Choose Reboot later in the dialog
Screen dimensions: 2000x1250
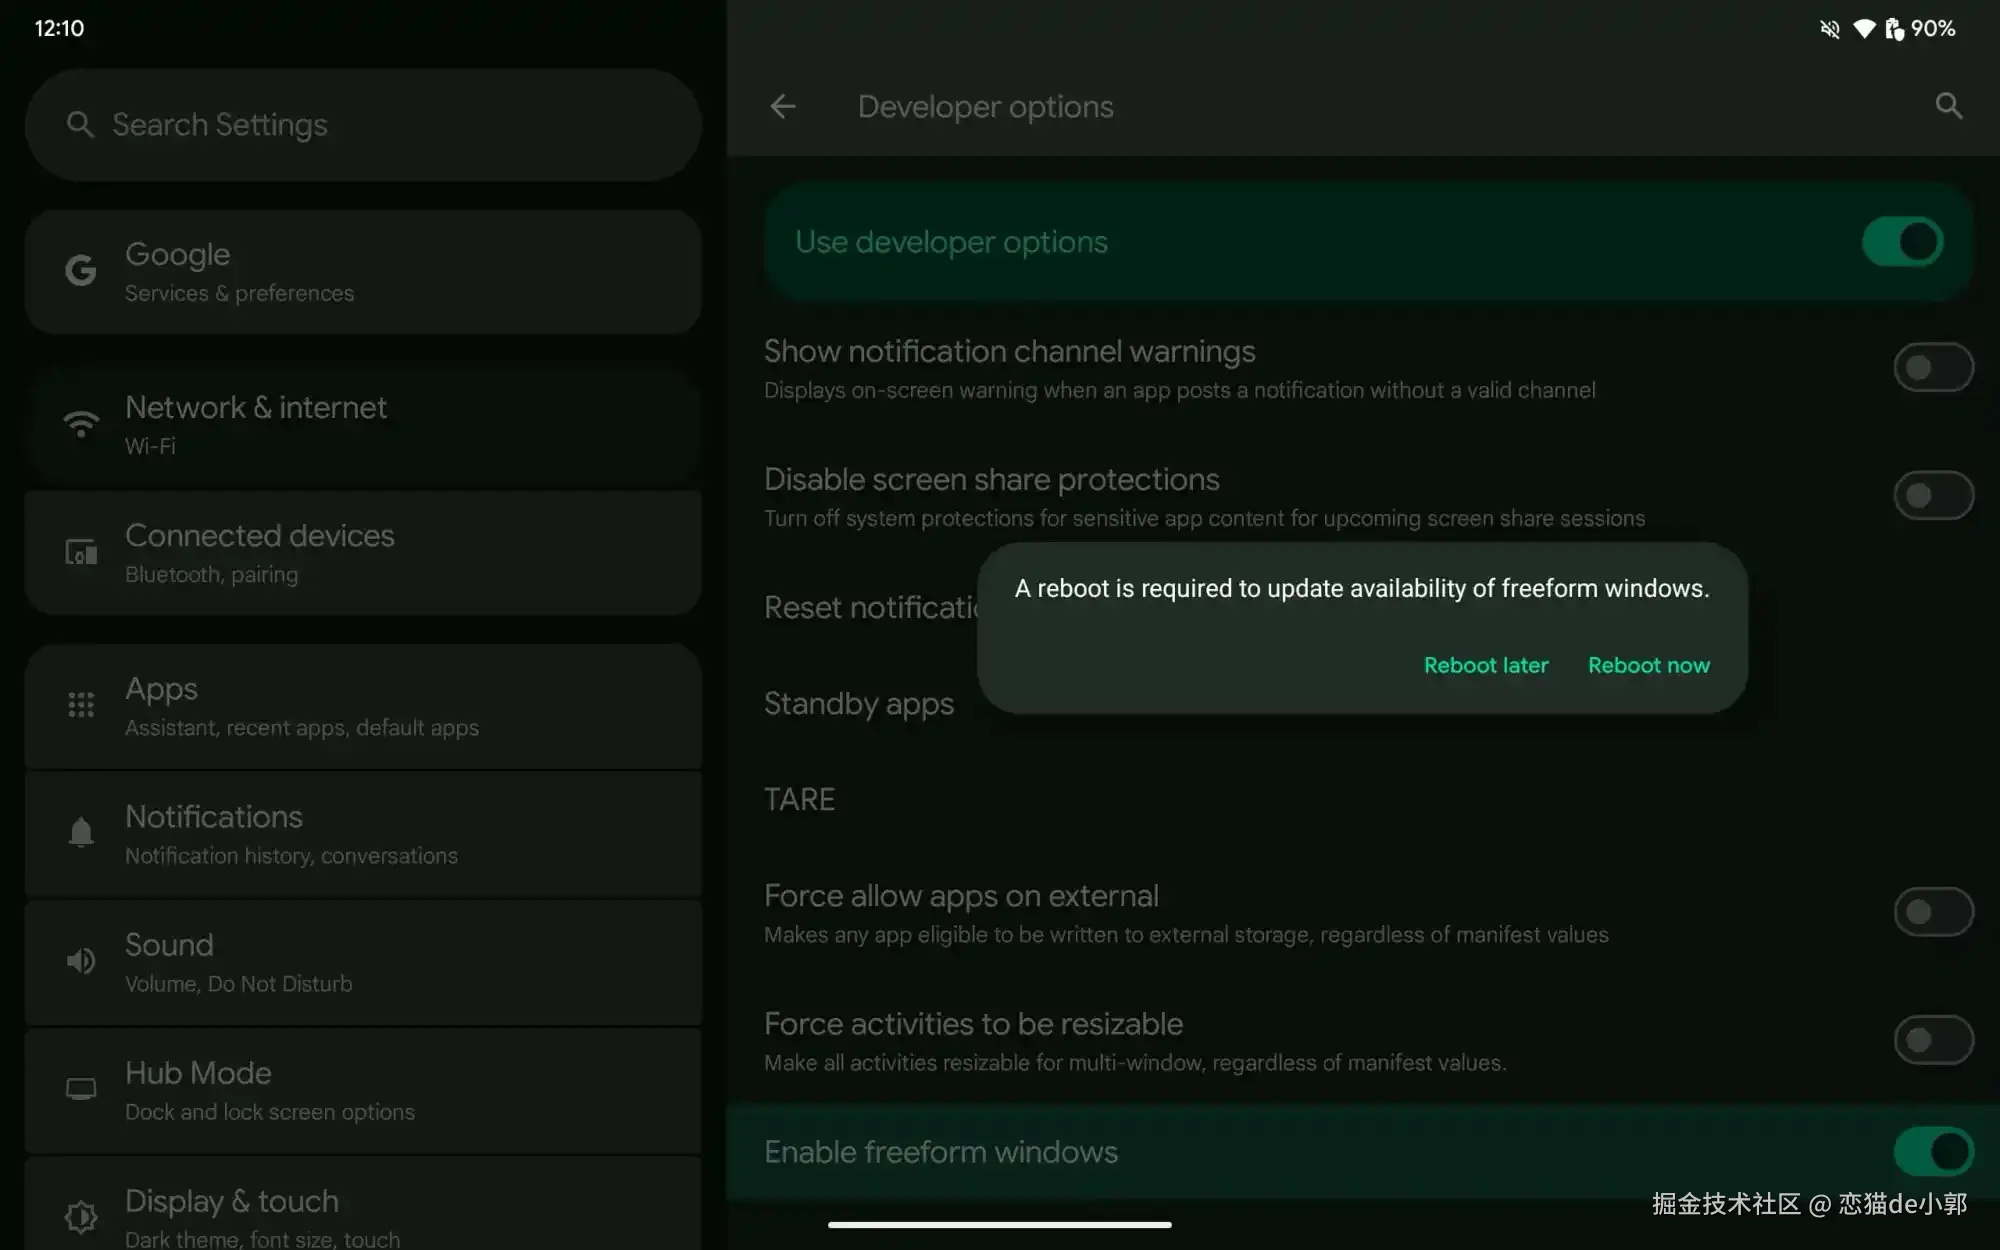point(1485,665)
